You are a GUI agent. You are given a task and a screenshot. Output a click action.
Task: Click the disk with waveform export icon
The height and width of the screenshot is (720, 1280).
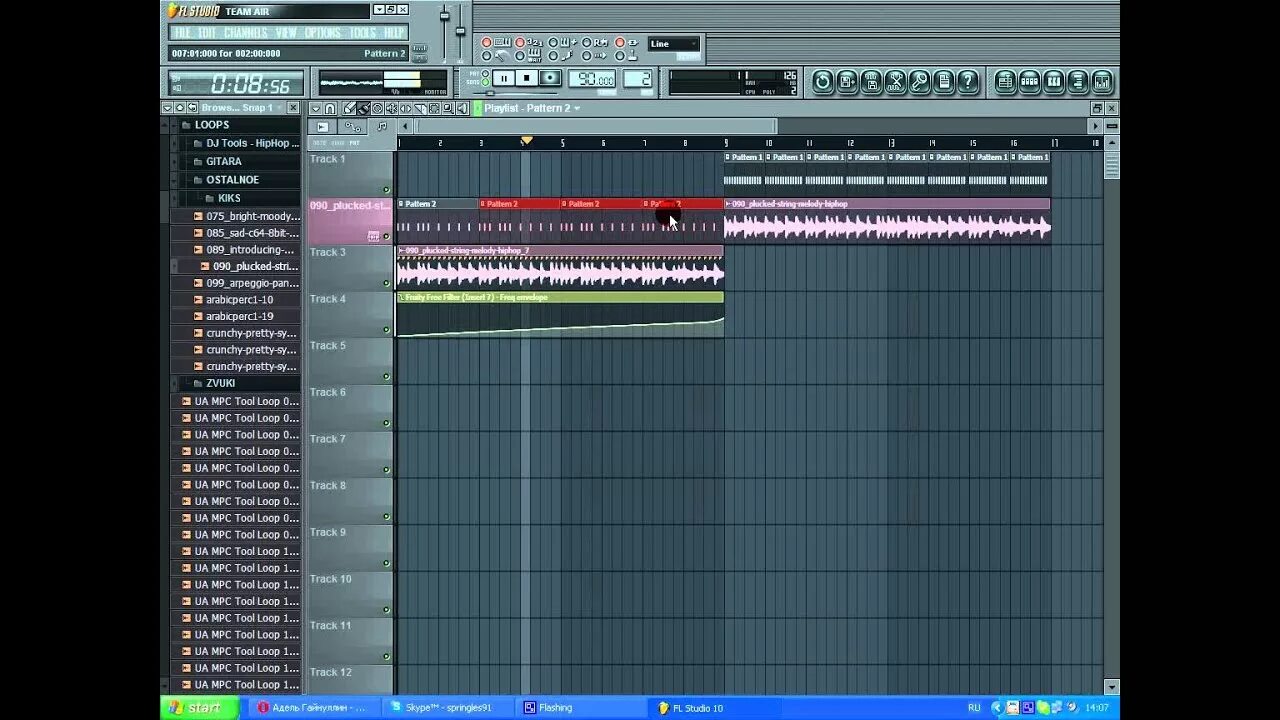[871, 82]
